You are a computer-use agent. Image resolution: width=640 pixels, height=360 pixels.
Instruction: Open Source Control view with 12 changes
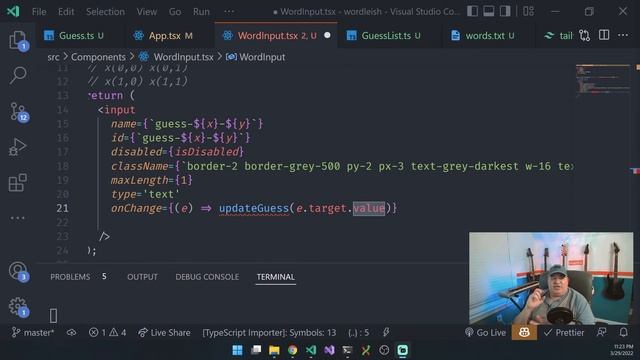pyautogui.click(x=18, y=111)
